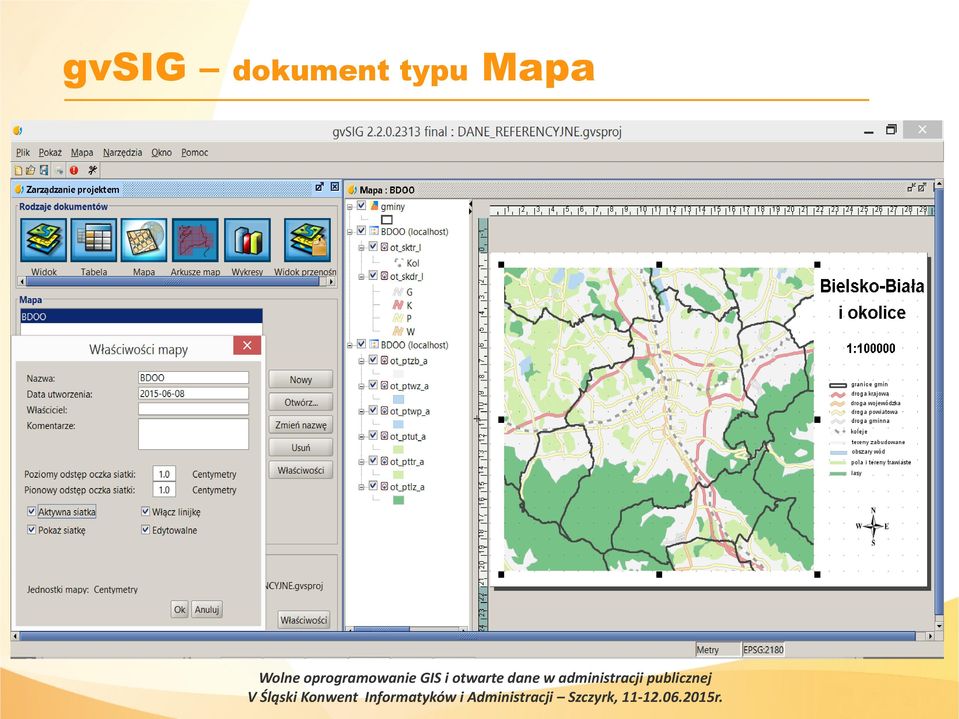Select BDOO in the Mapa list
This screenshot has height=719, width=959.
click(141, 316)
